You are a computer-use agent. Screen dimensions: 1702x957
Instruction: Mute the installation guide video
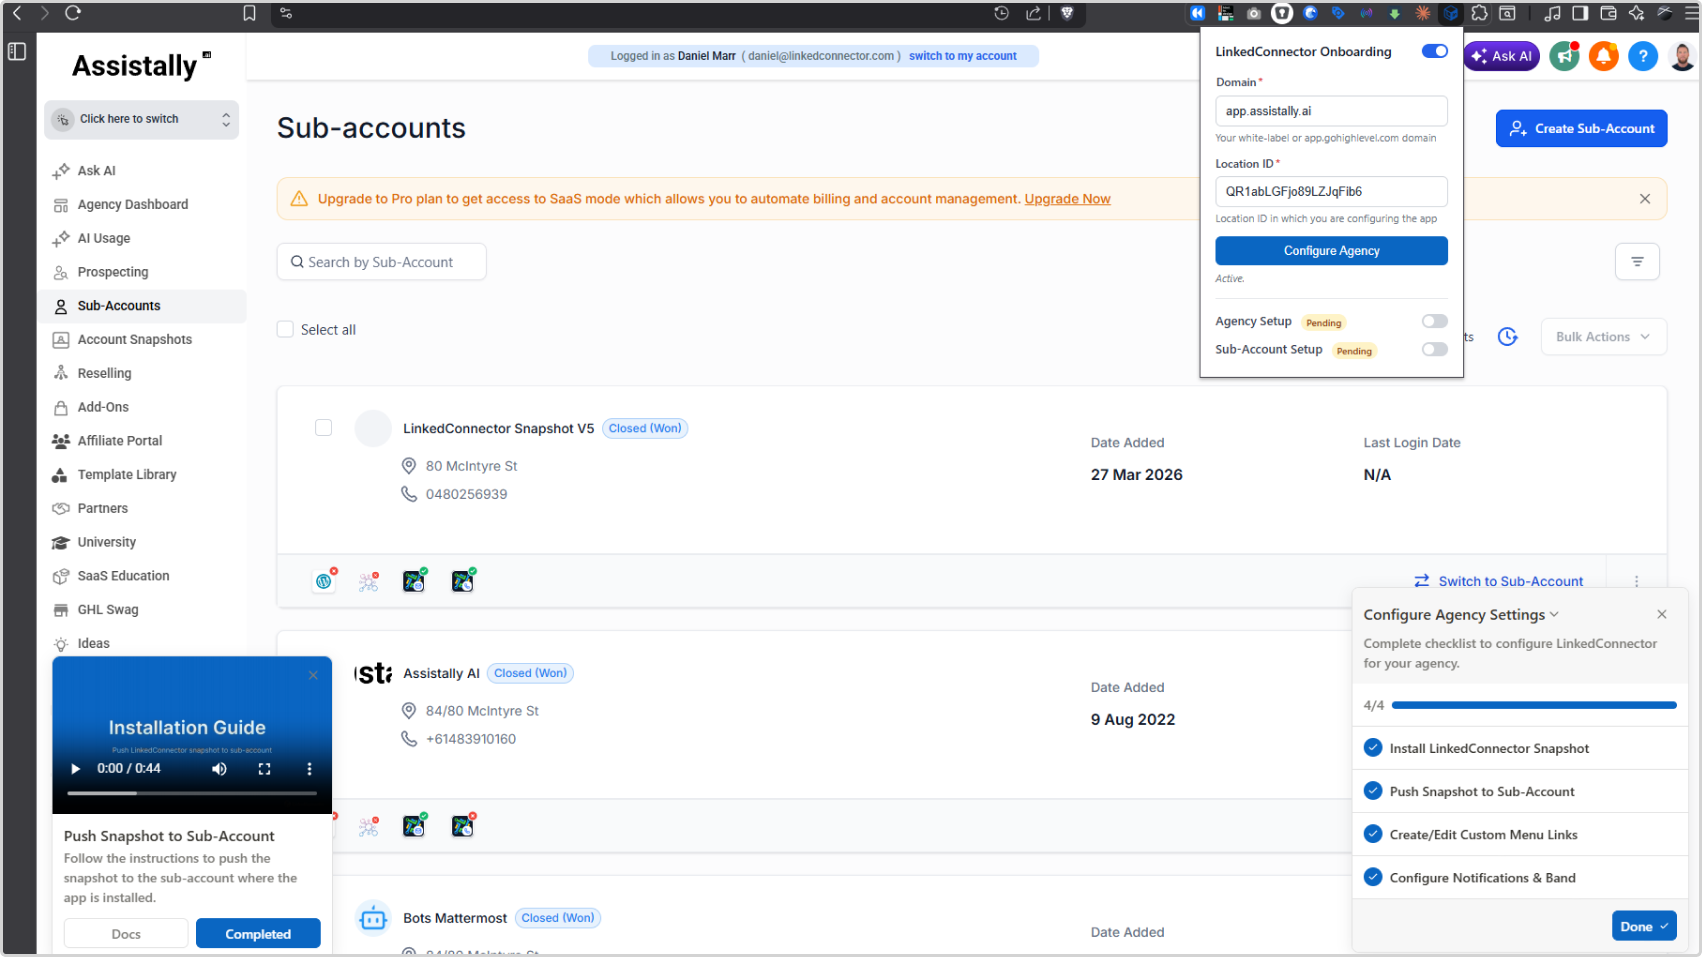click(x=219, y=769)
